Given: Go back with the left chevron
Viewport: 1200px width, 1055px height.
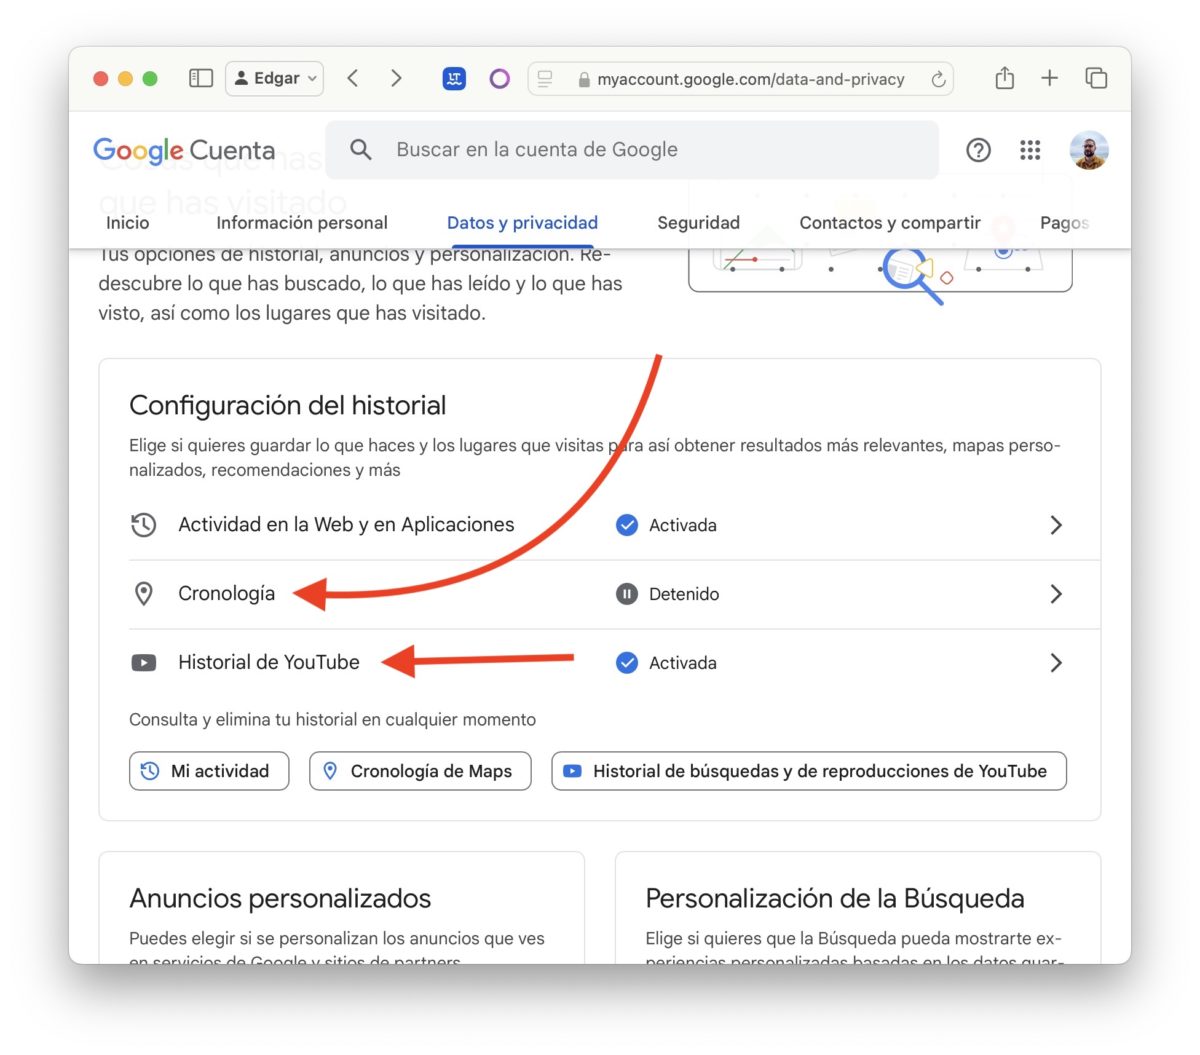Looking at the screenshot, I should click(x=352, y=78).
